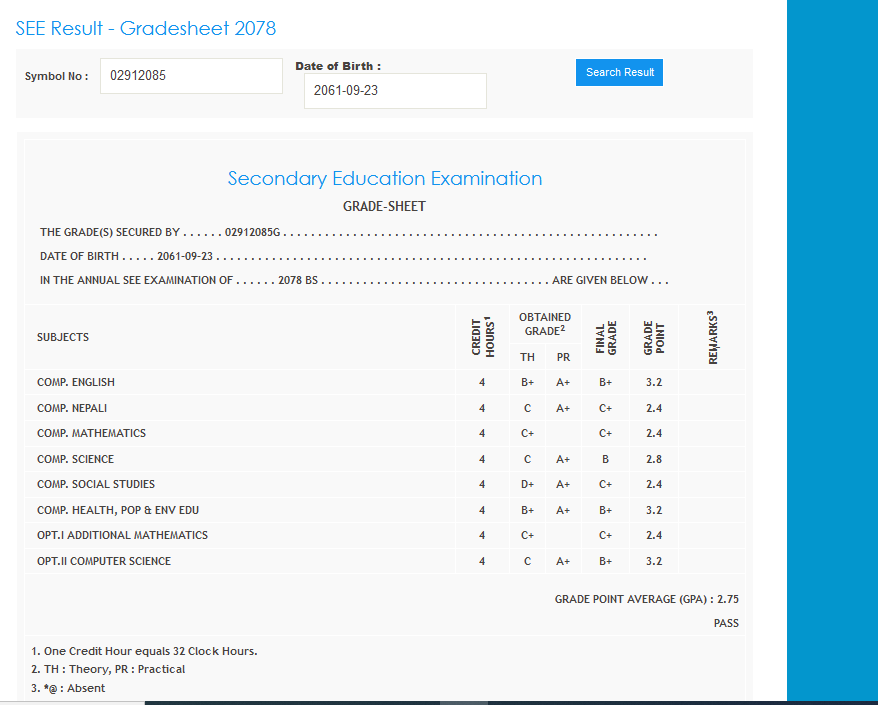Click the OPT.I ADDITIONAL MATHEMATICS subject name
The image size is (878, 705).
122,535
